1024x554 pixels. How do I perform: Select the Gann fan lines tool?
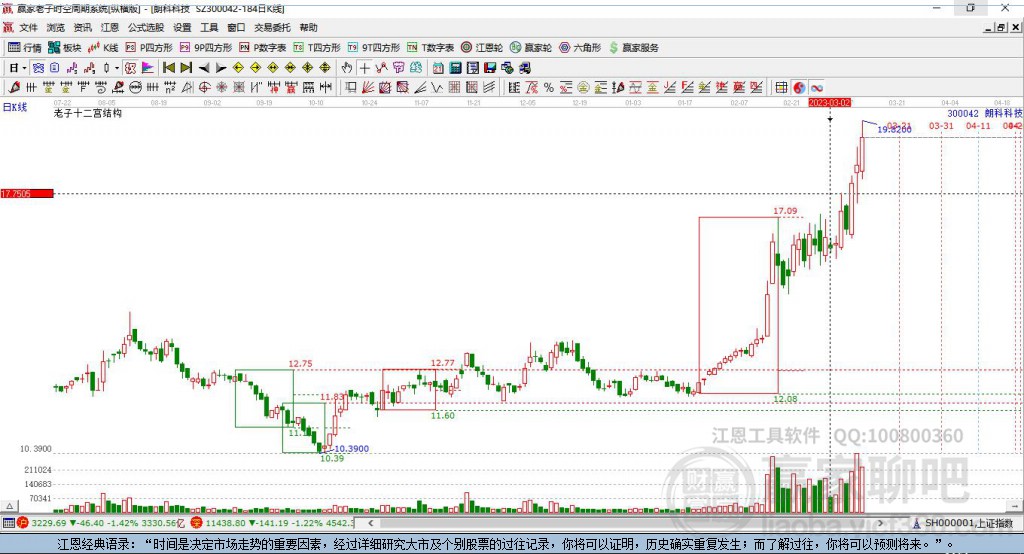click(368, 88)
